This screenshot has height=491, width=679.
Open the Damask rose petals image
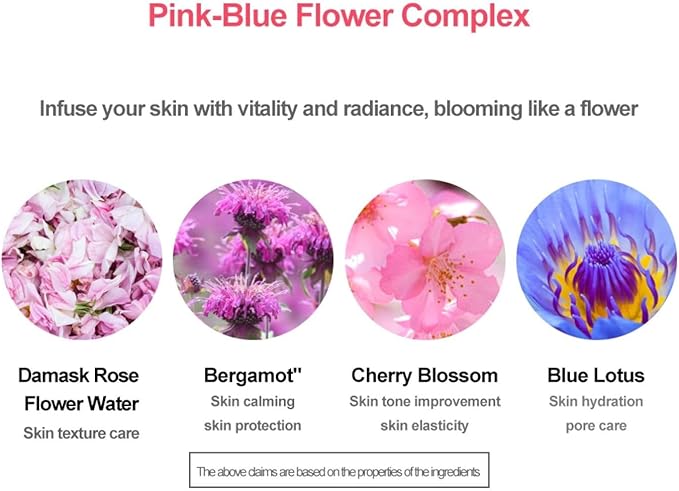(x=81, y=259)
